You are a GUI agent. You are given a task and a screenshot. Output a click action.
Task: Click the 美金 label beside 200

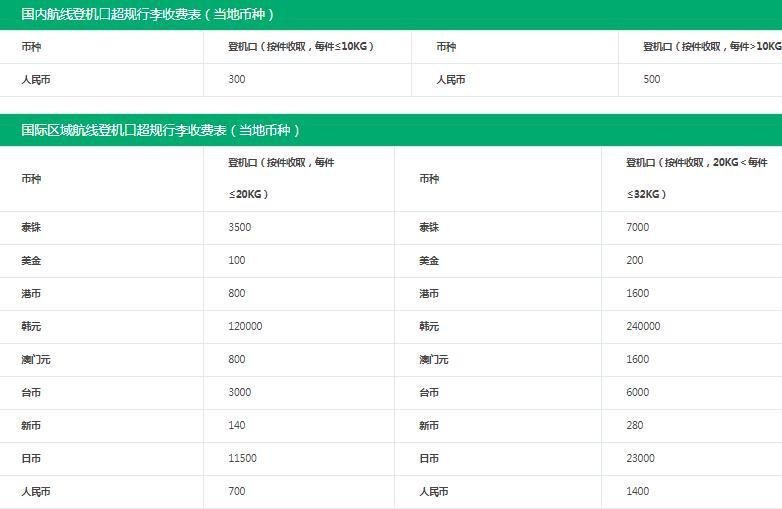(x=429, y=261)
